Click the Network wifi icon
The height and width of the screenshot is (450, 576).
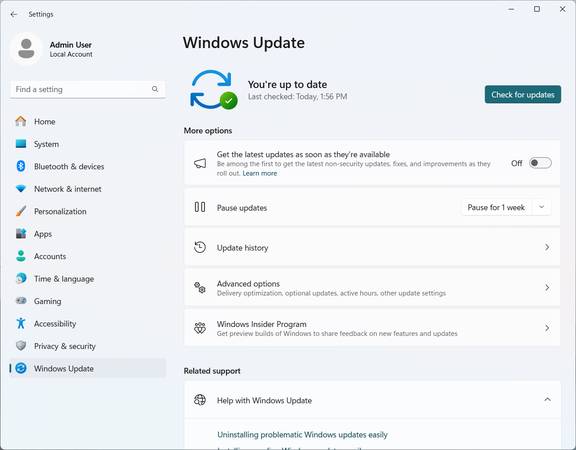(21, 189)
